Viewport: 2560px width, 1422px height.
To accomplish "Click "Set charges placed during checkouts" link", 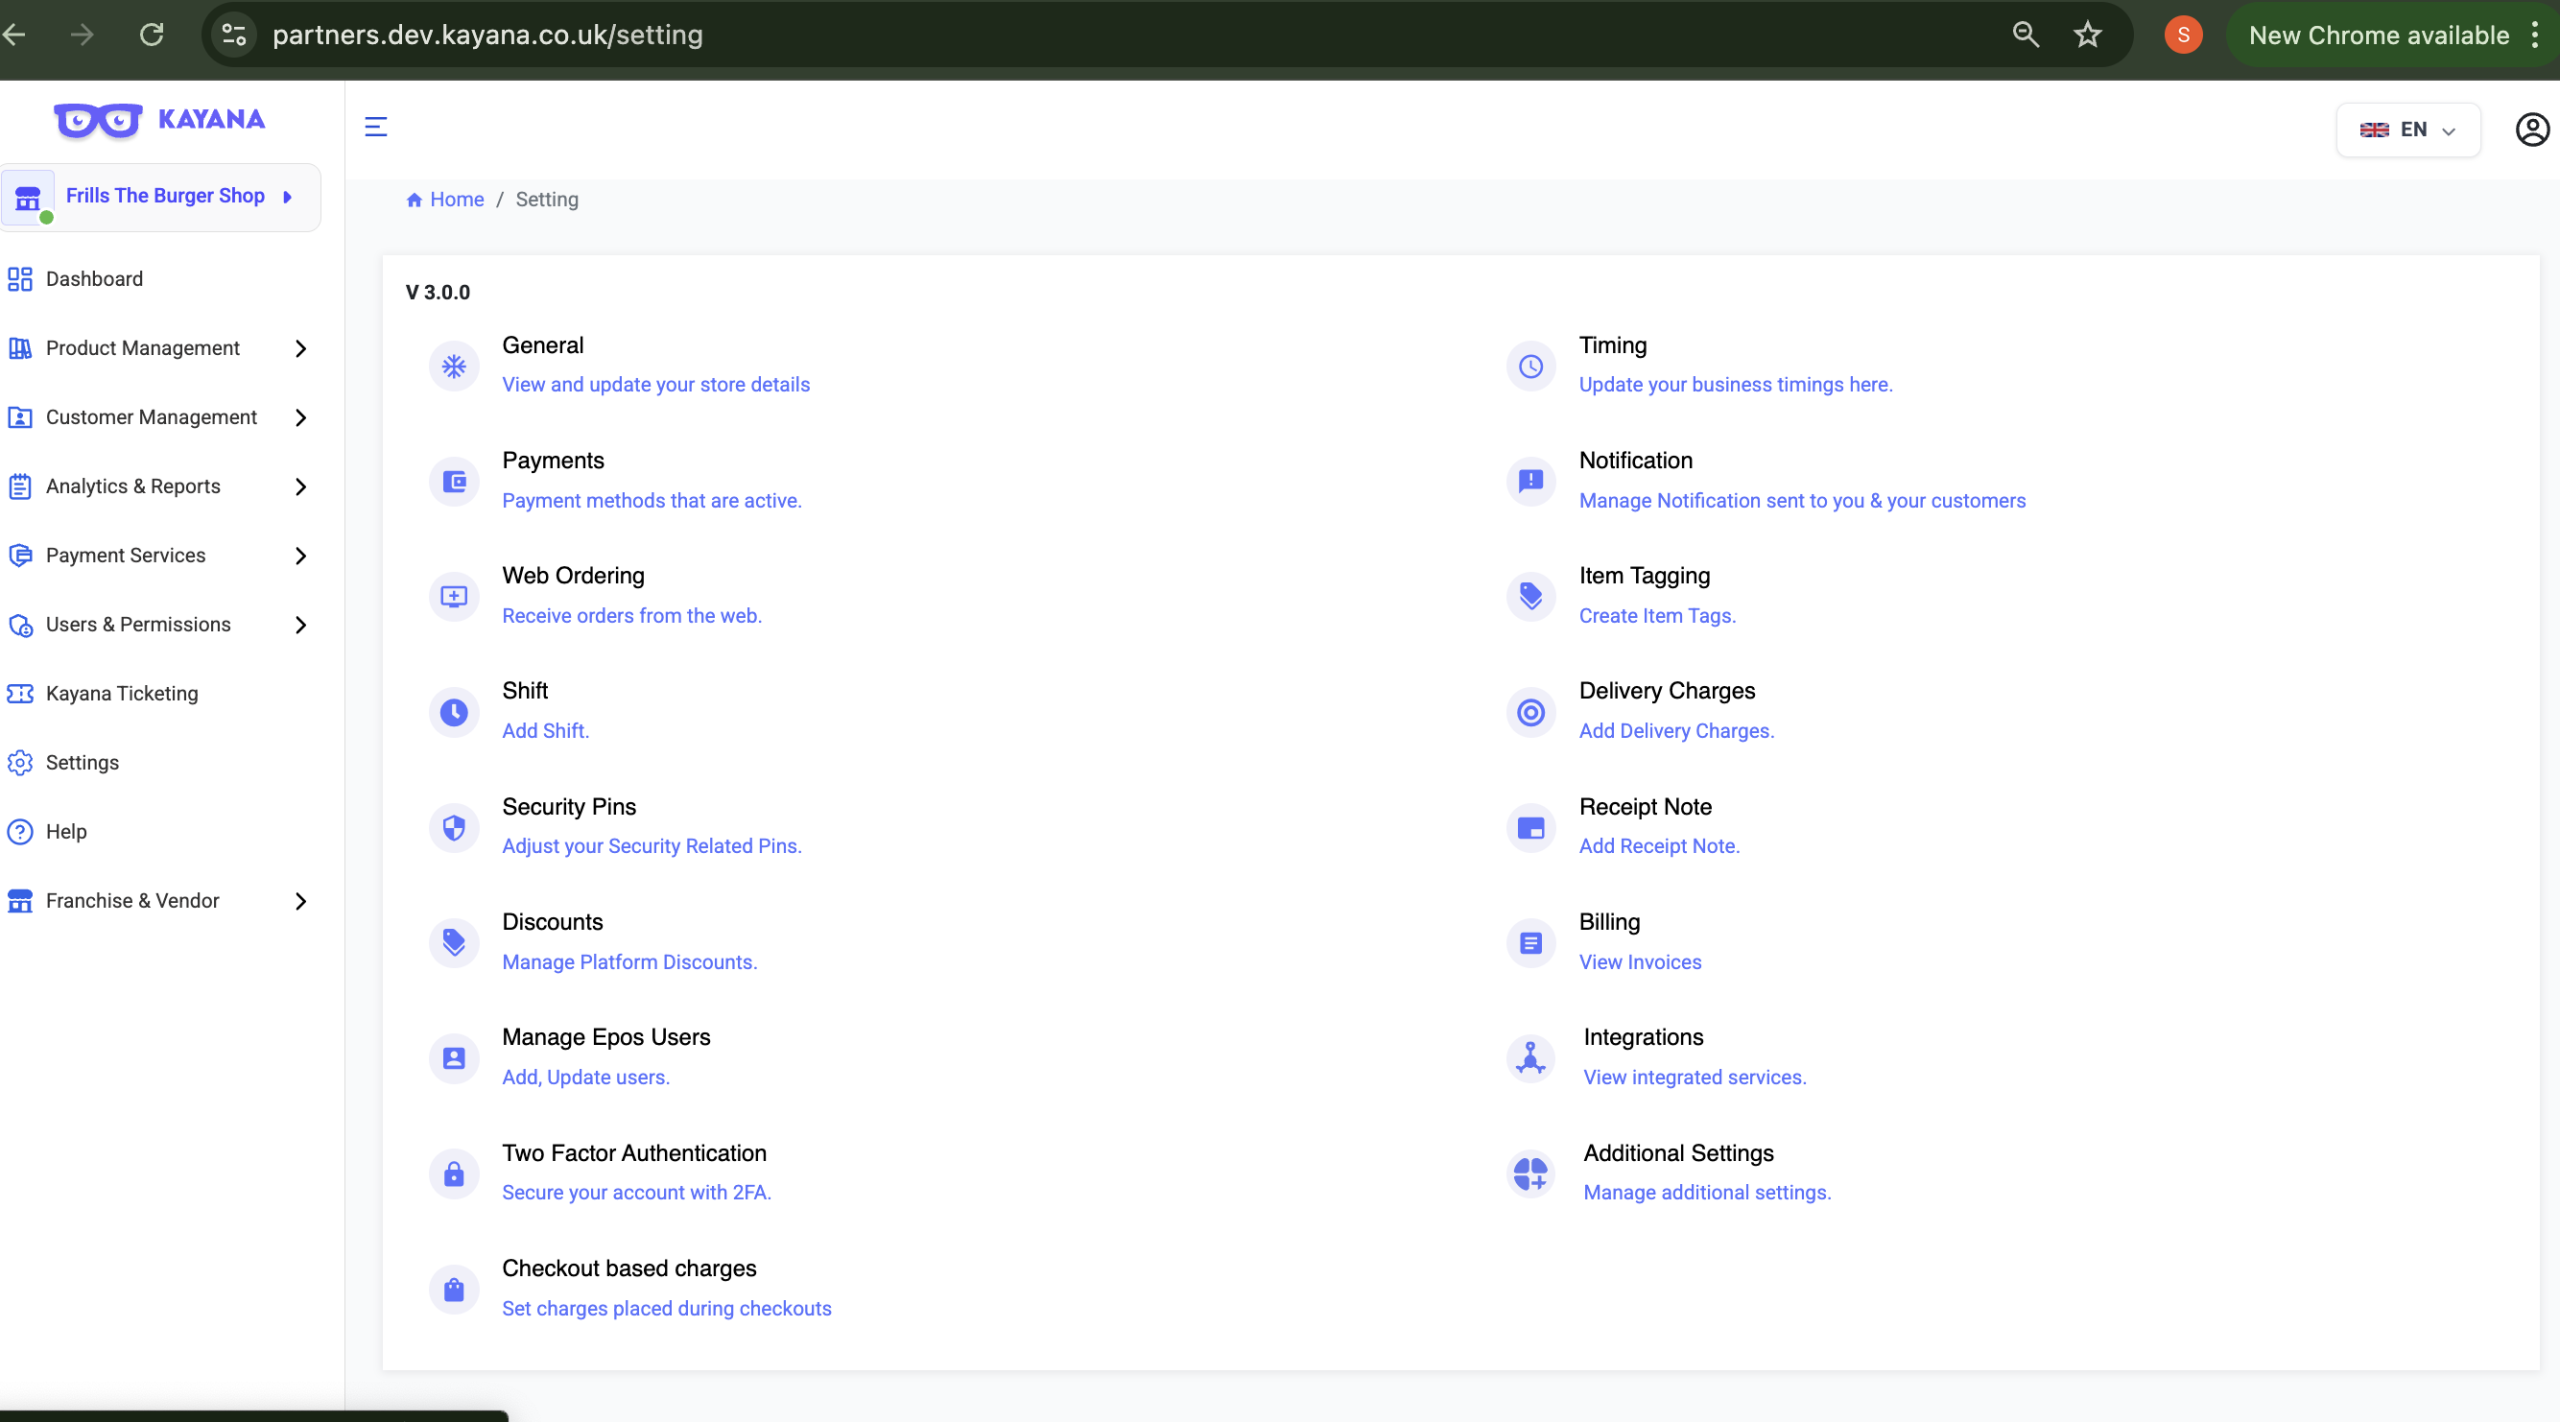I will [667, 1309].
